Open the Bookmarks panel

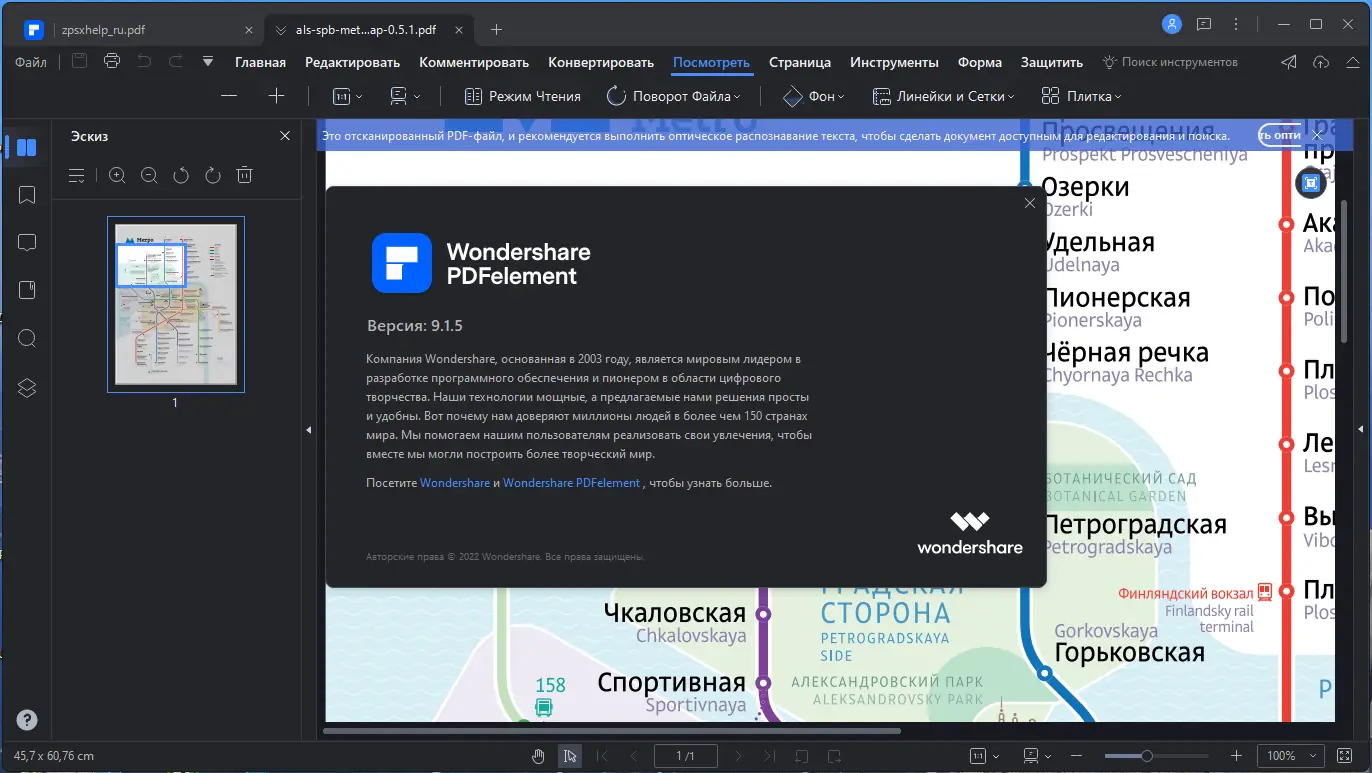coord(26,195)
